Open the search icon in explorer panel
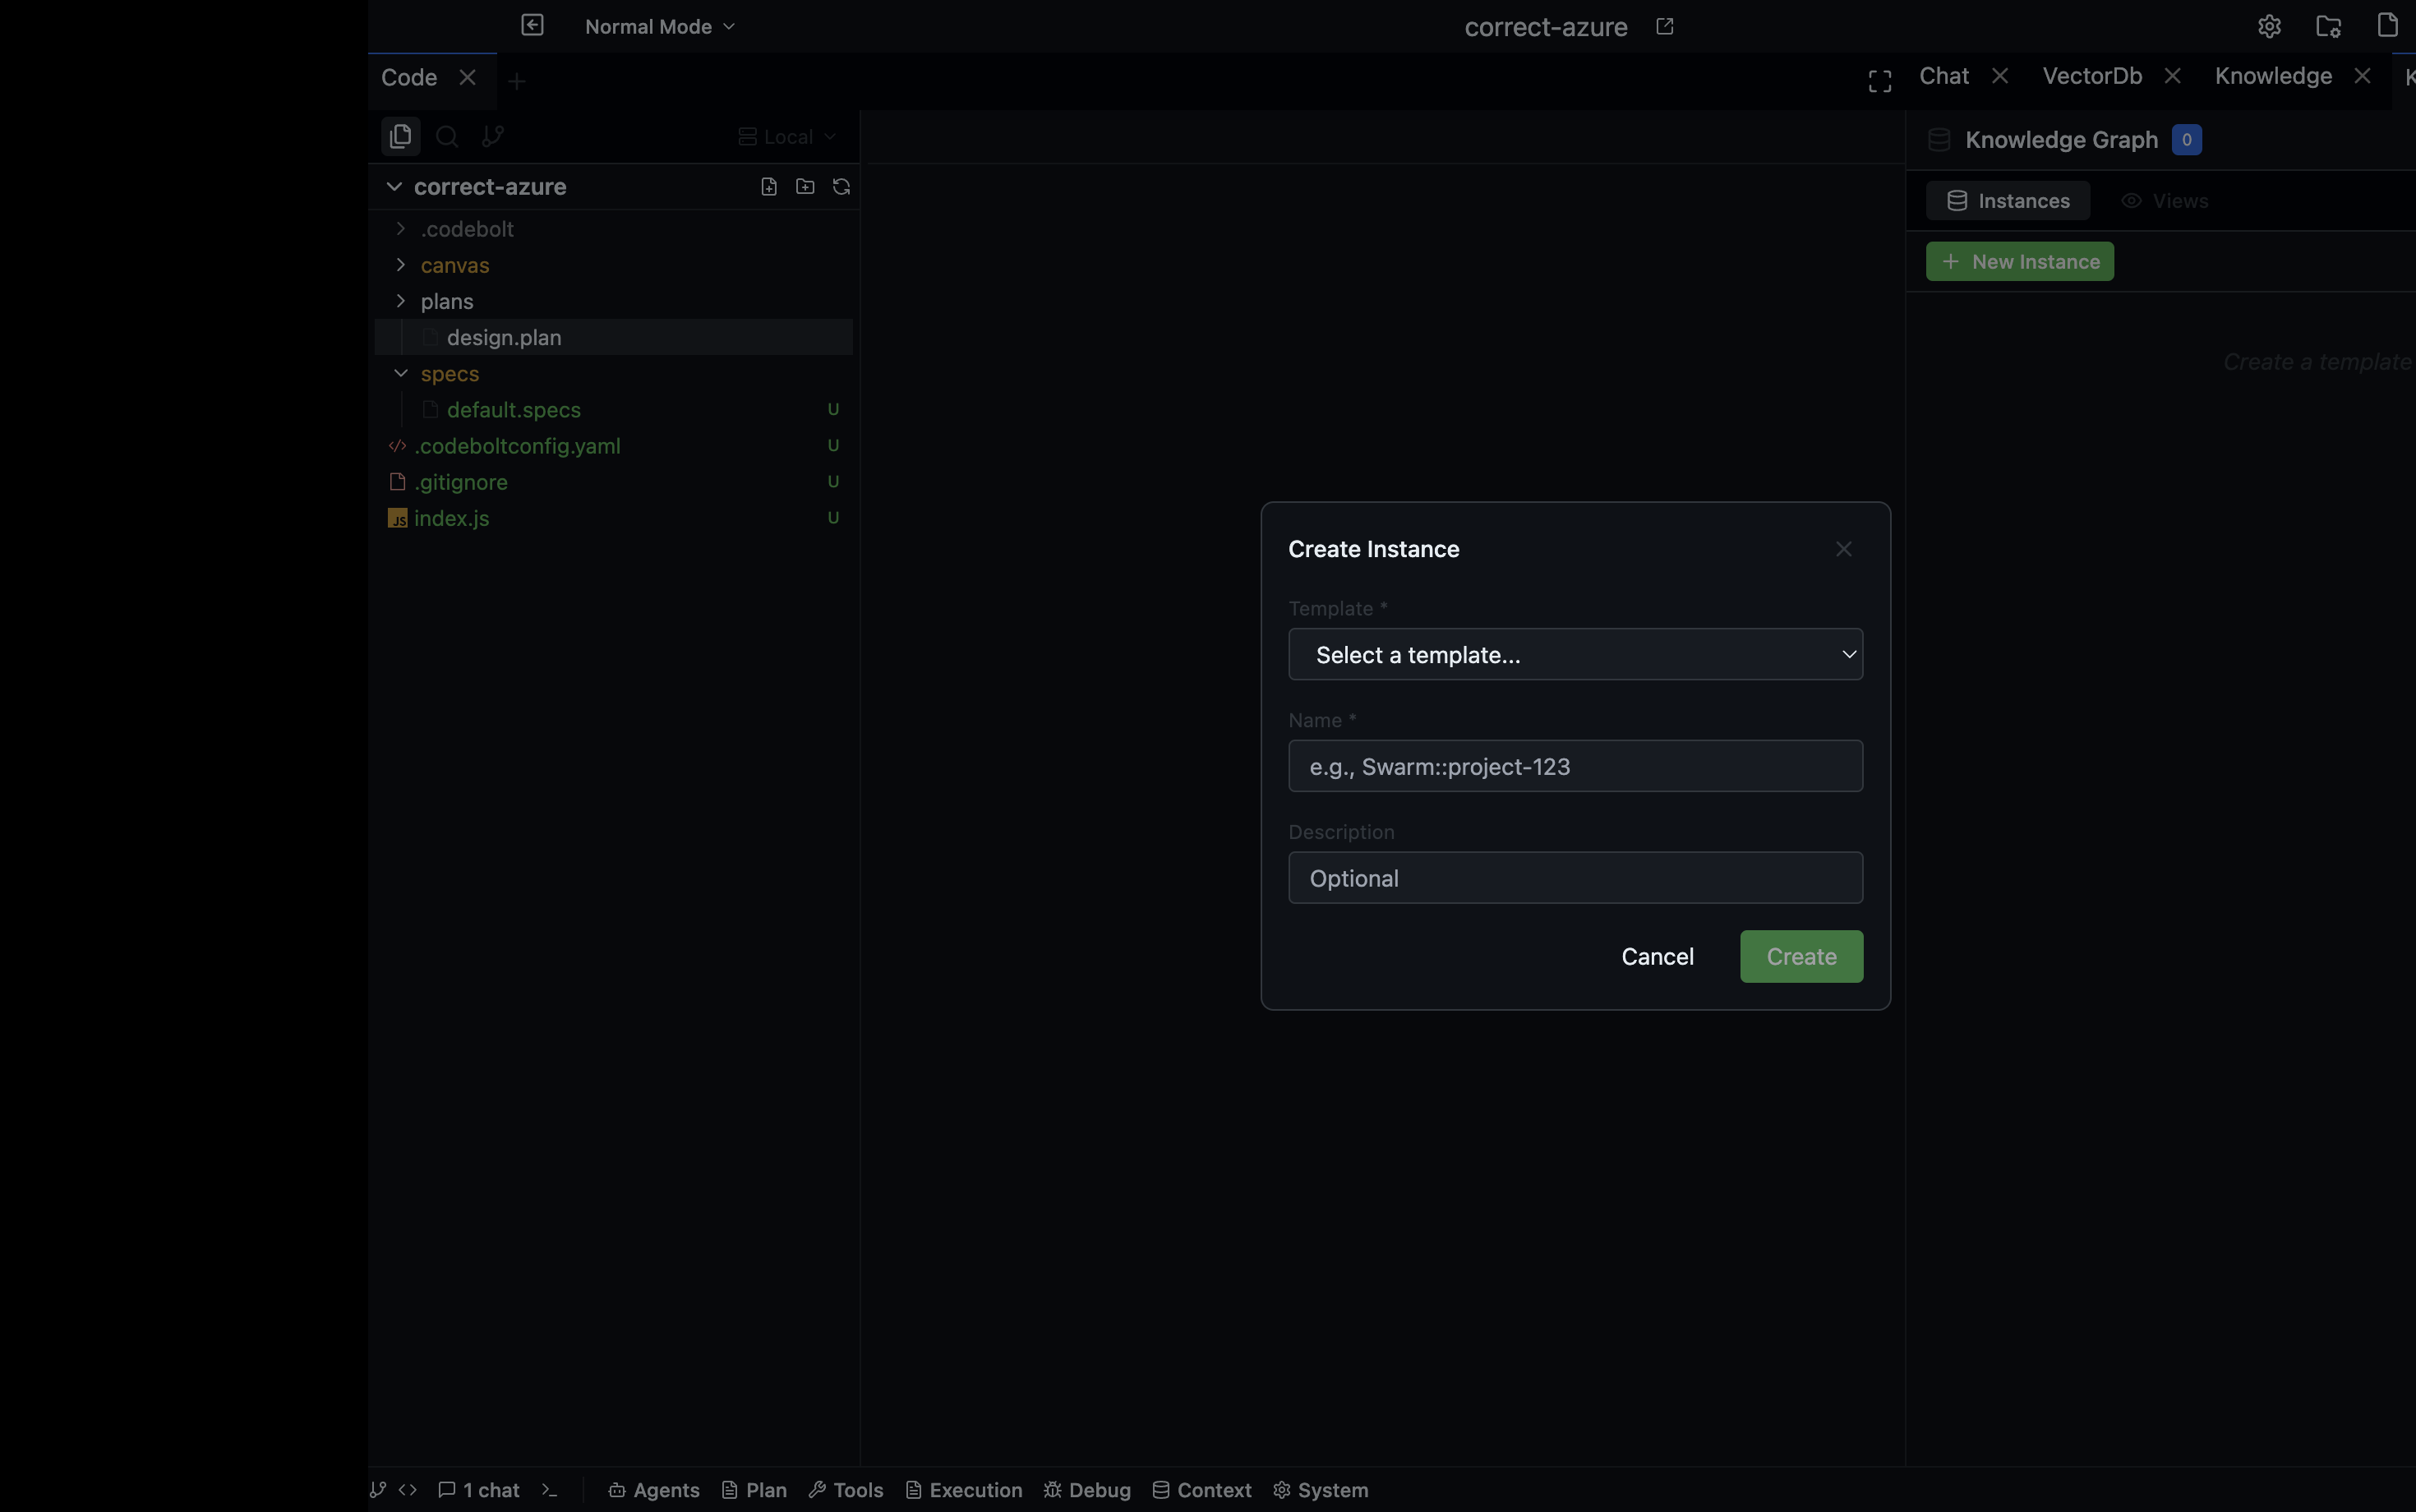The image size is (2416, 1512). [x=447, y=136]
